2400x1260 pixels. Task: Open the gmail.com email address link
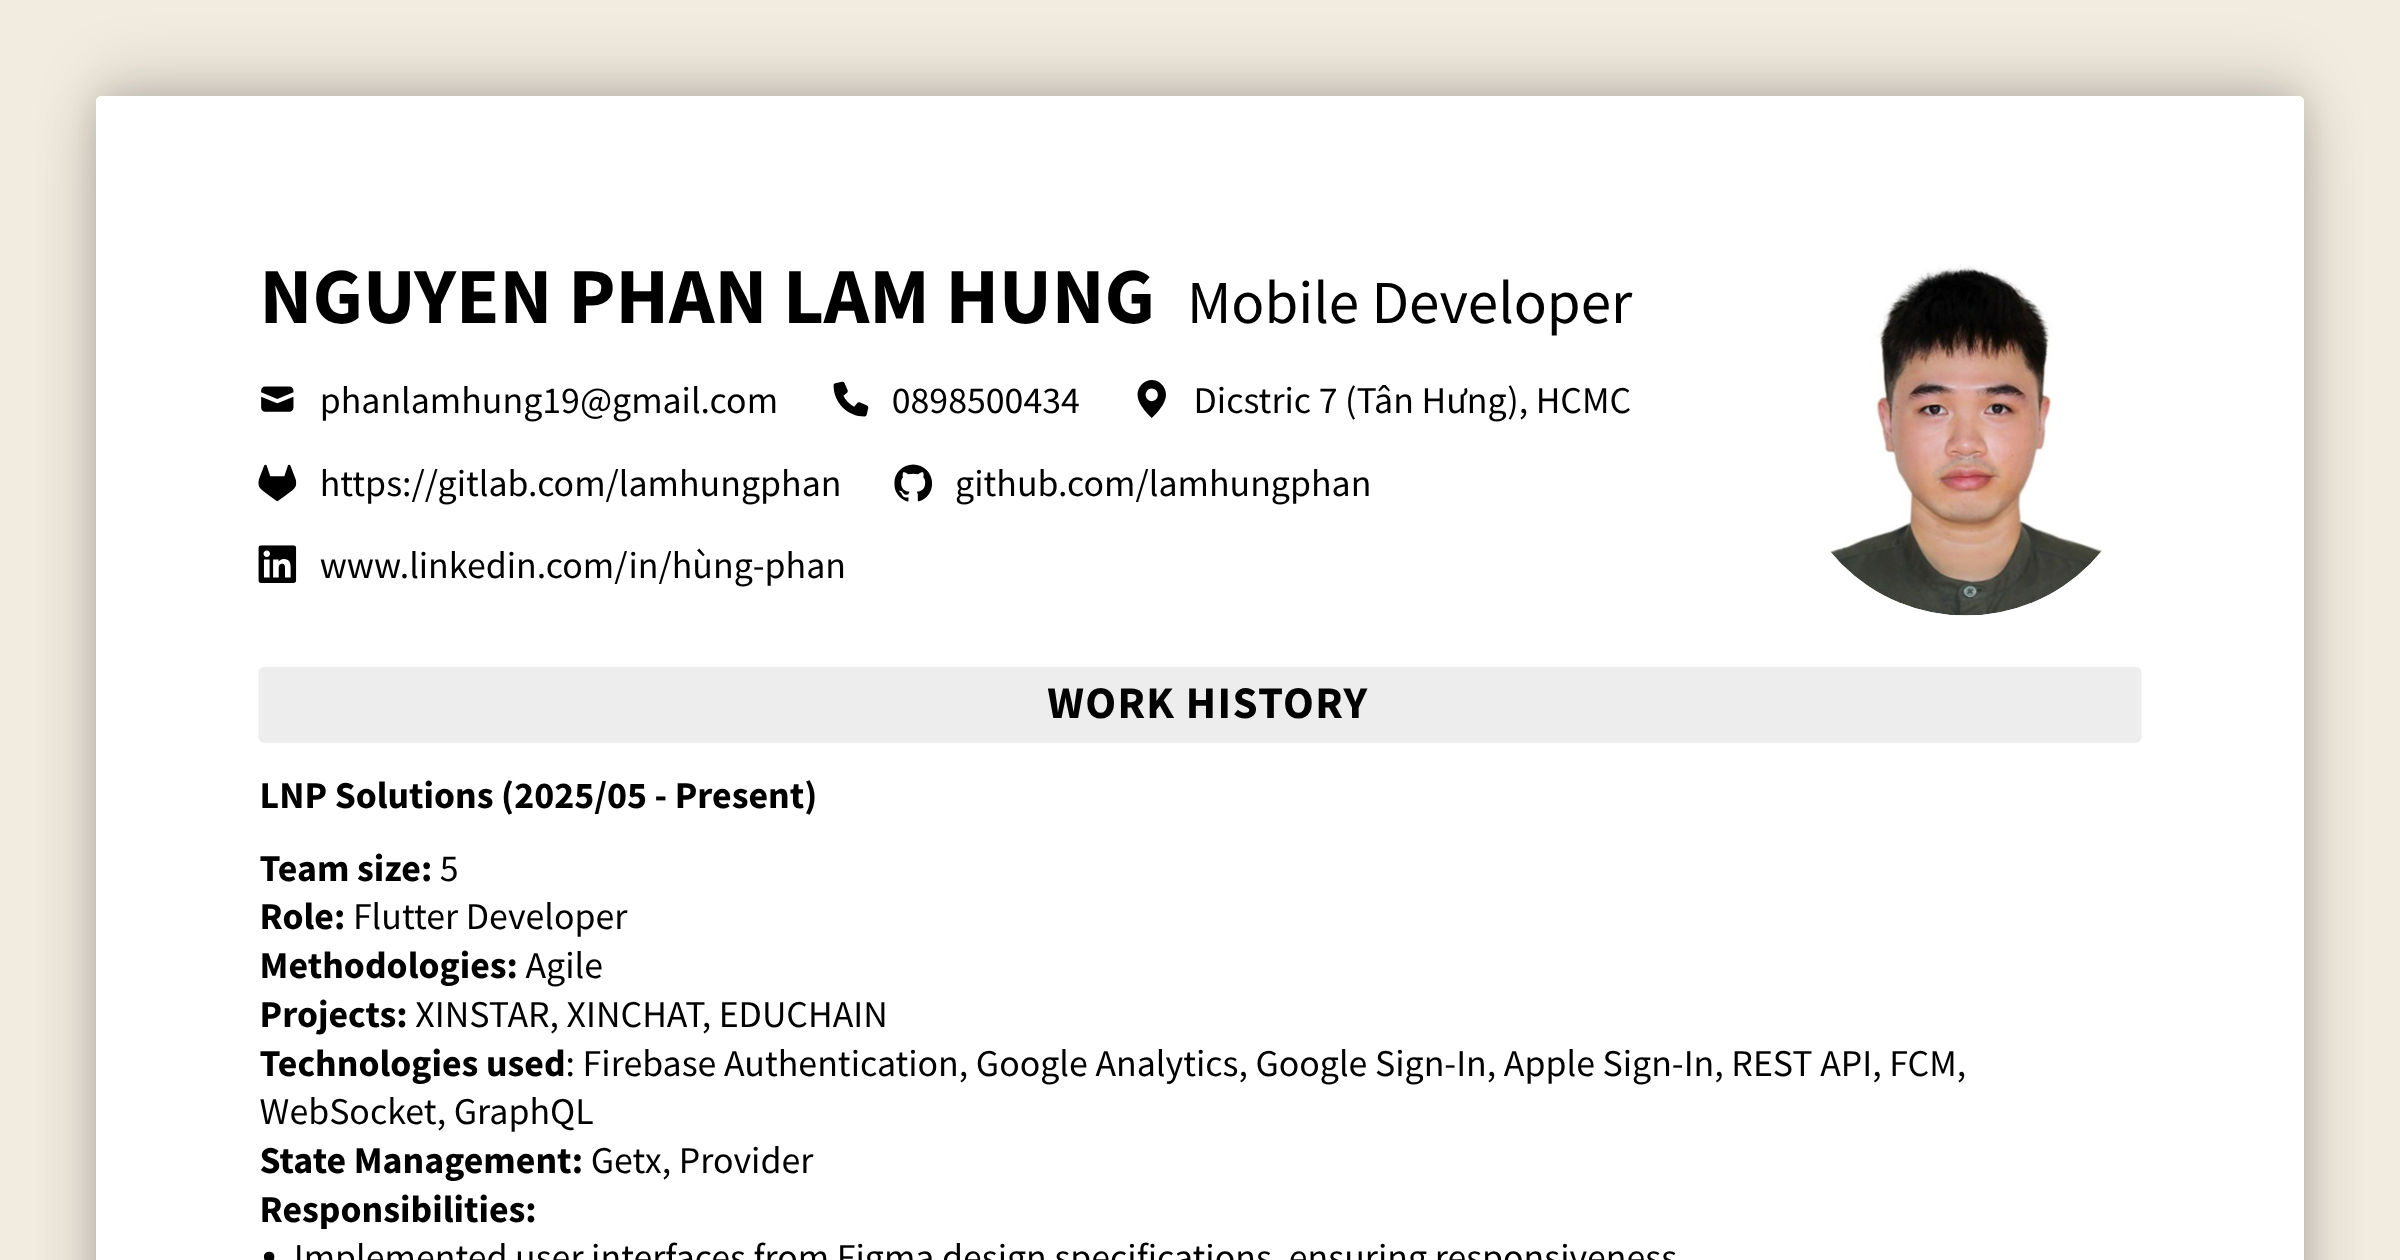point(548,400)
